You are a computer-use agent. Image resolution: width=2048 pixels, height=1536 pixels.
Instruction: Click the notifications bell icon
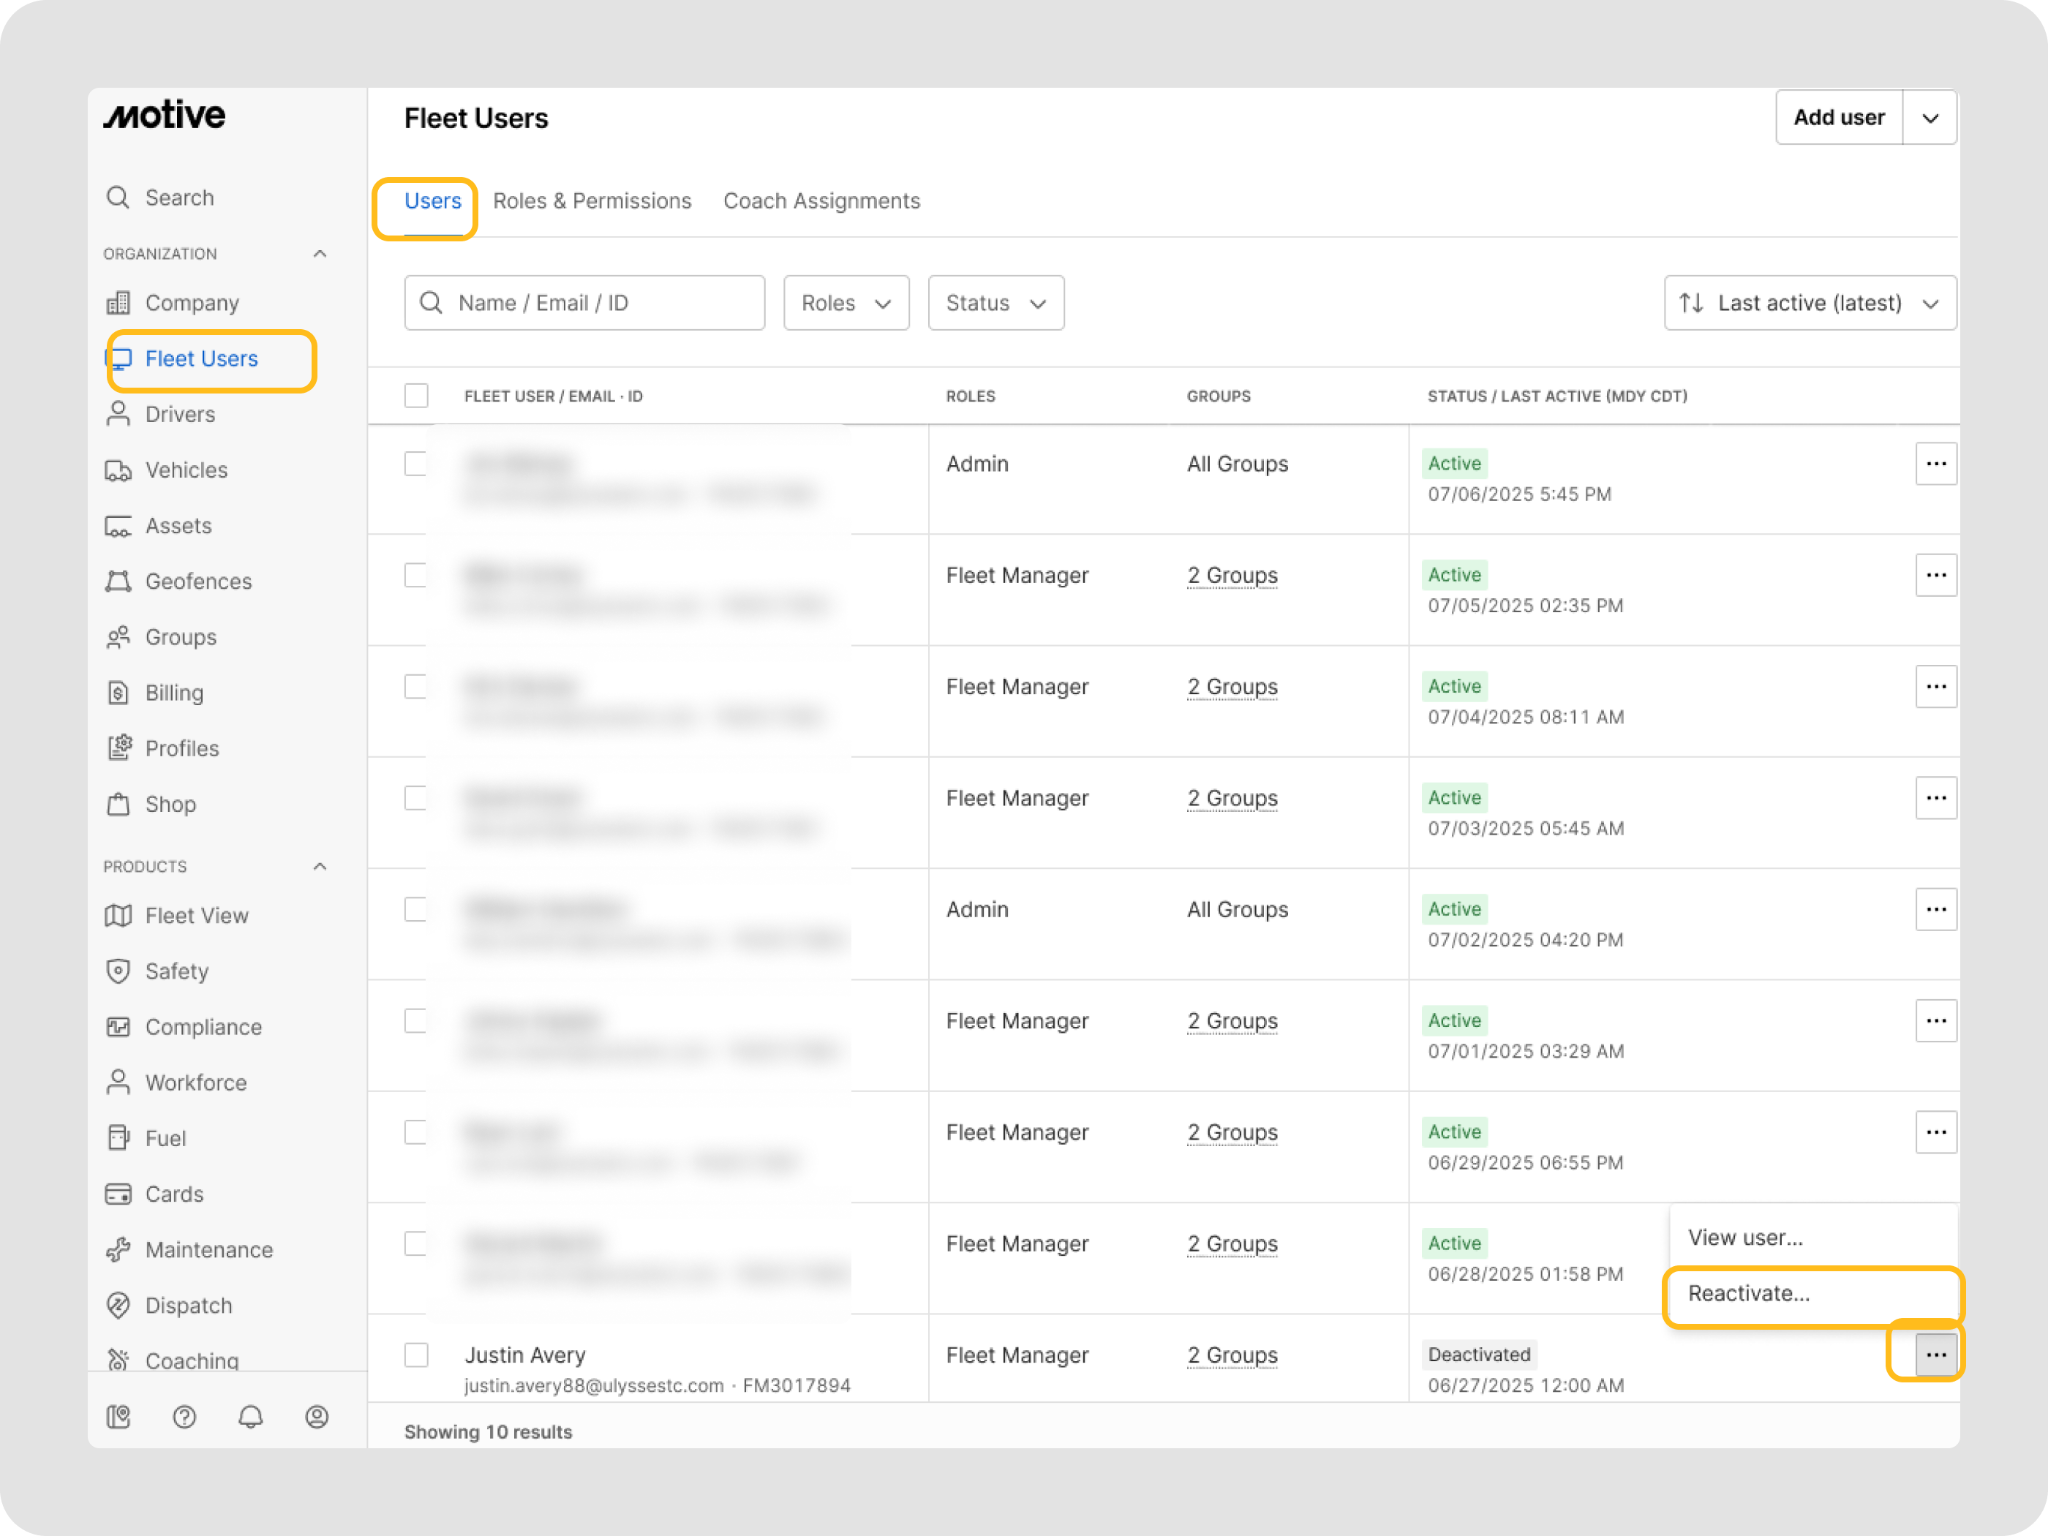pos(250,1417)
